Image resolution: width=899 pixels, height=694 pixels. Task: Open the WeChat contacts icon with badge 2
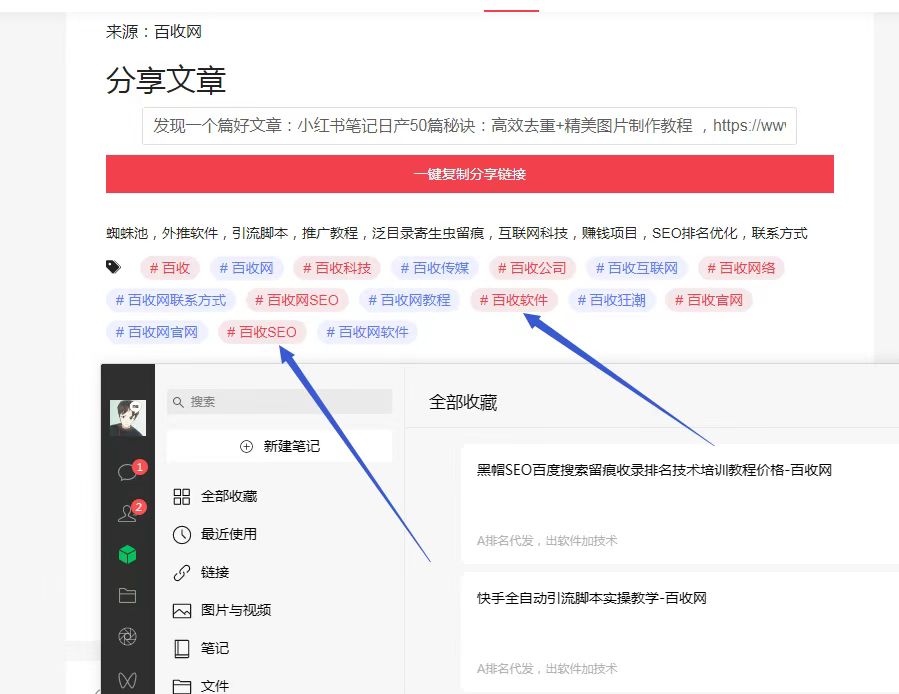tap(128, 512)
